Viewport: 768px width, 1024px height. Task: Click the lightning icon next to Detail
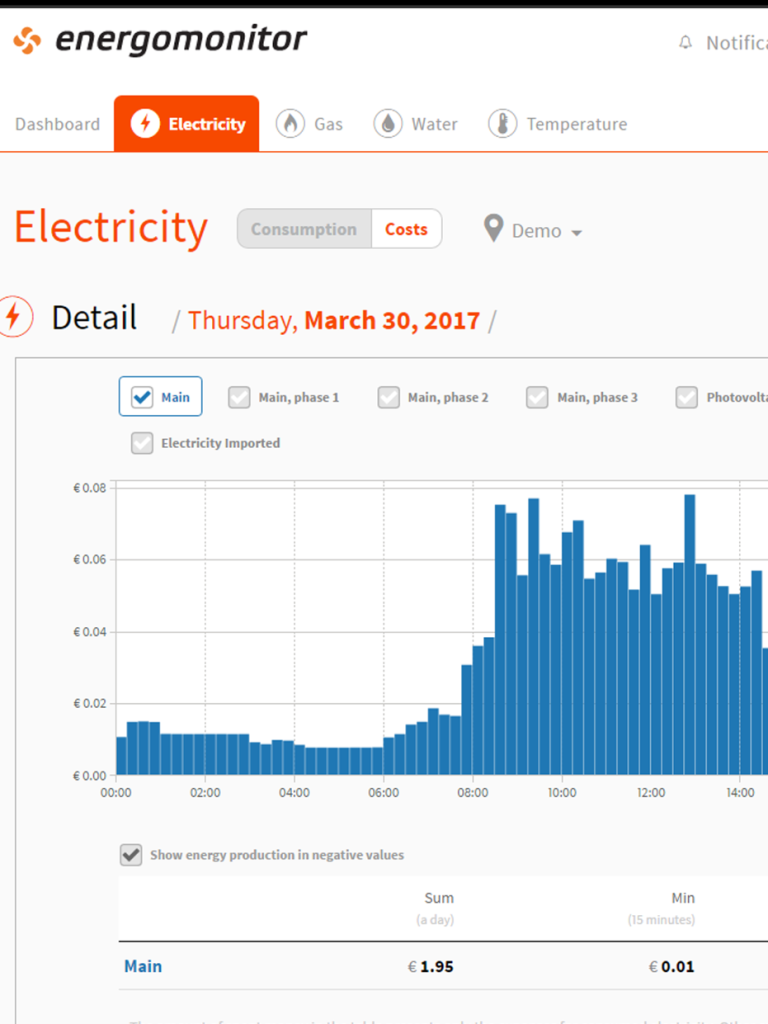pyautogui.click(x=13, y=317)
